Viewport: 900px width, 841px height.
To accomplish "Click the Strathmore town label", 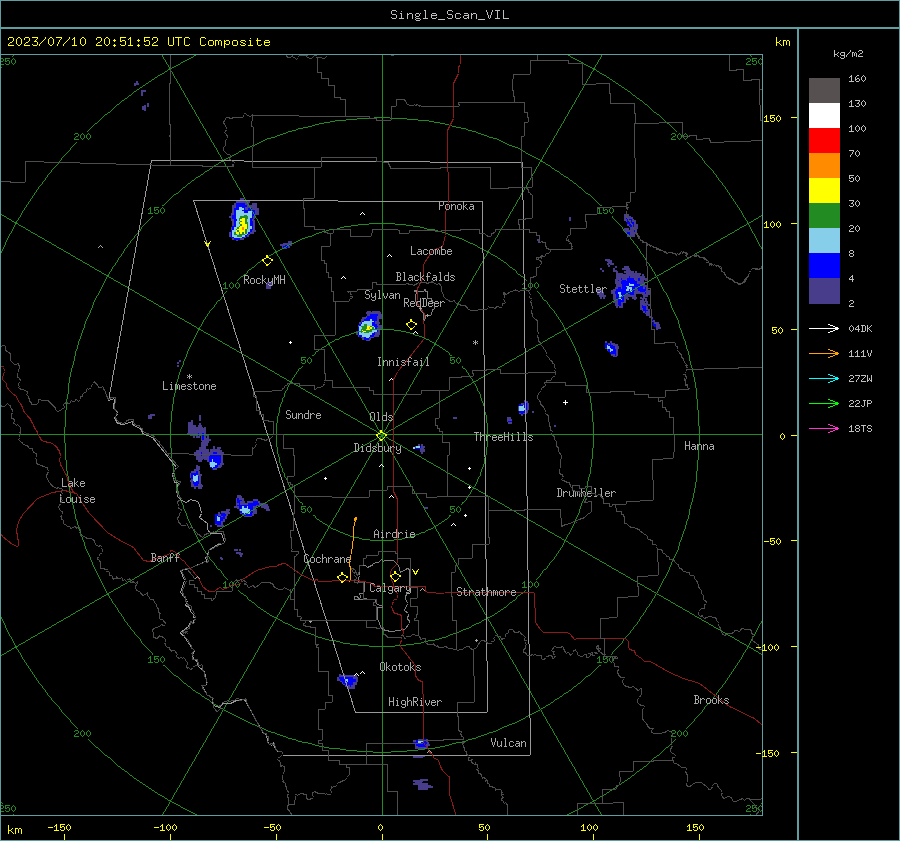I will click(486, 592).
